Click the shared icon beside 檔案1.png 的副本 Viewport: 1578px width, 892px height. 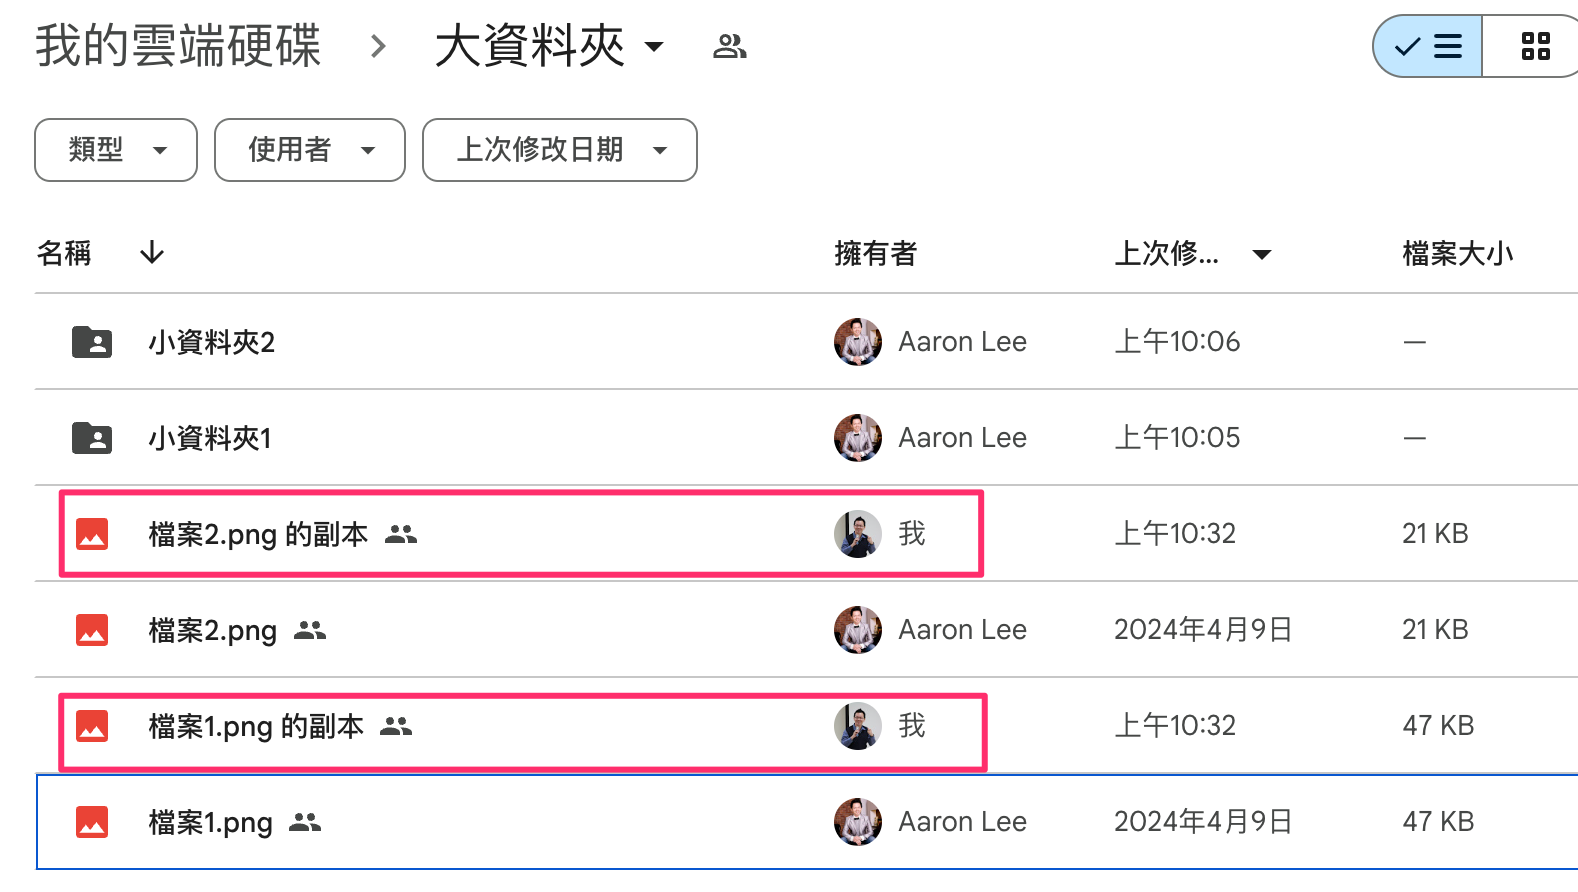click(396, 726)
